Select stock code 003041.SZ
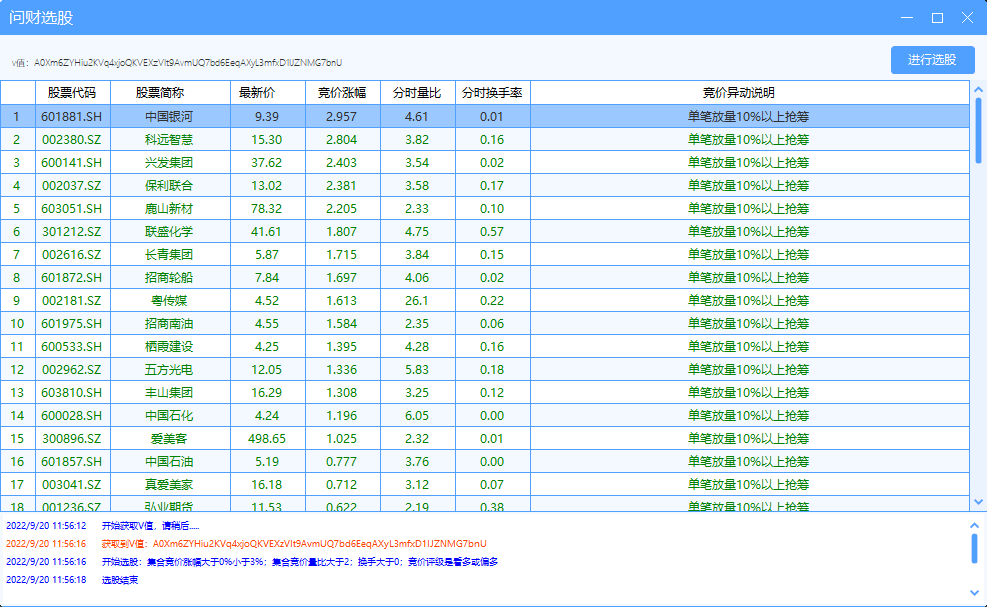This screenshot has height=607, width=987. [72, 485]
